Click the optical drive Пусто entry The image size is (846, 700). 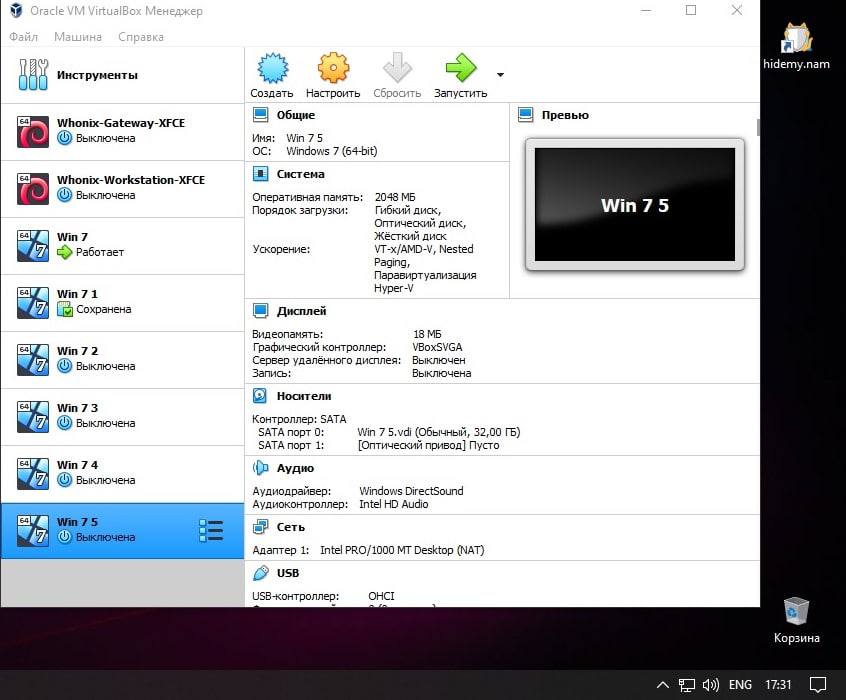click(428, 445)
